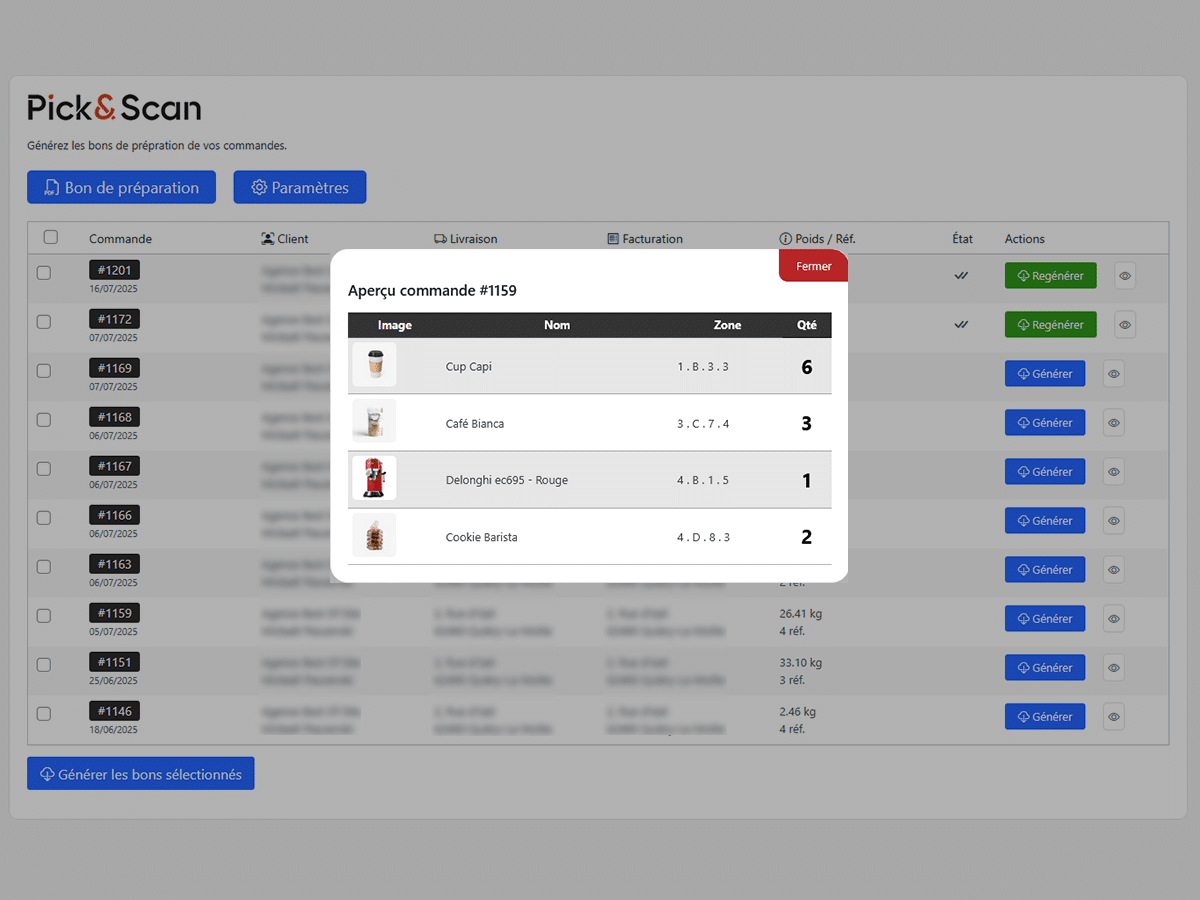Preview order #1201 with eye icon
1200x900 pixels.
[x=1125, y=276]
